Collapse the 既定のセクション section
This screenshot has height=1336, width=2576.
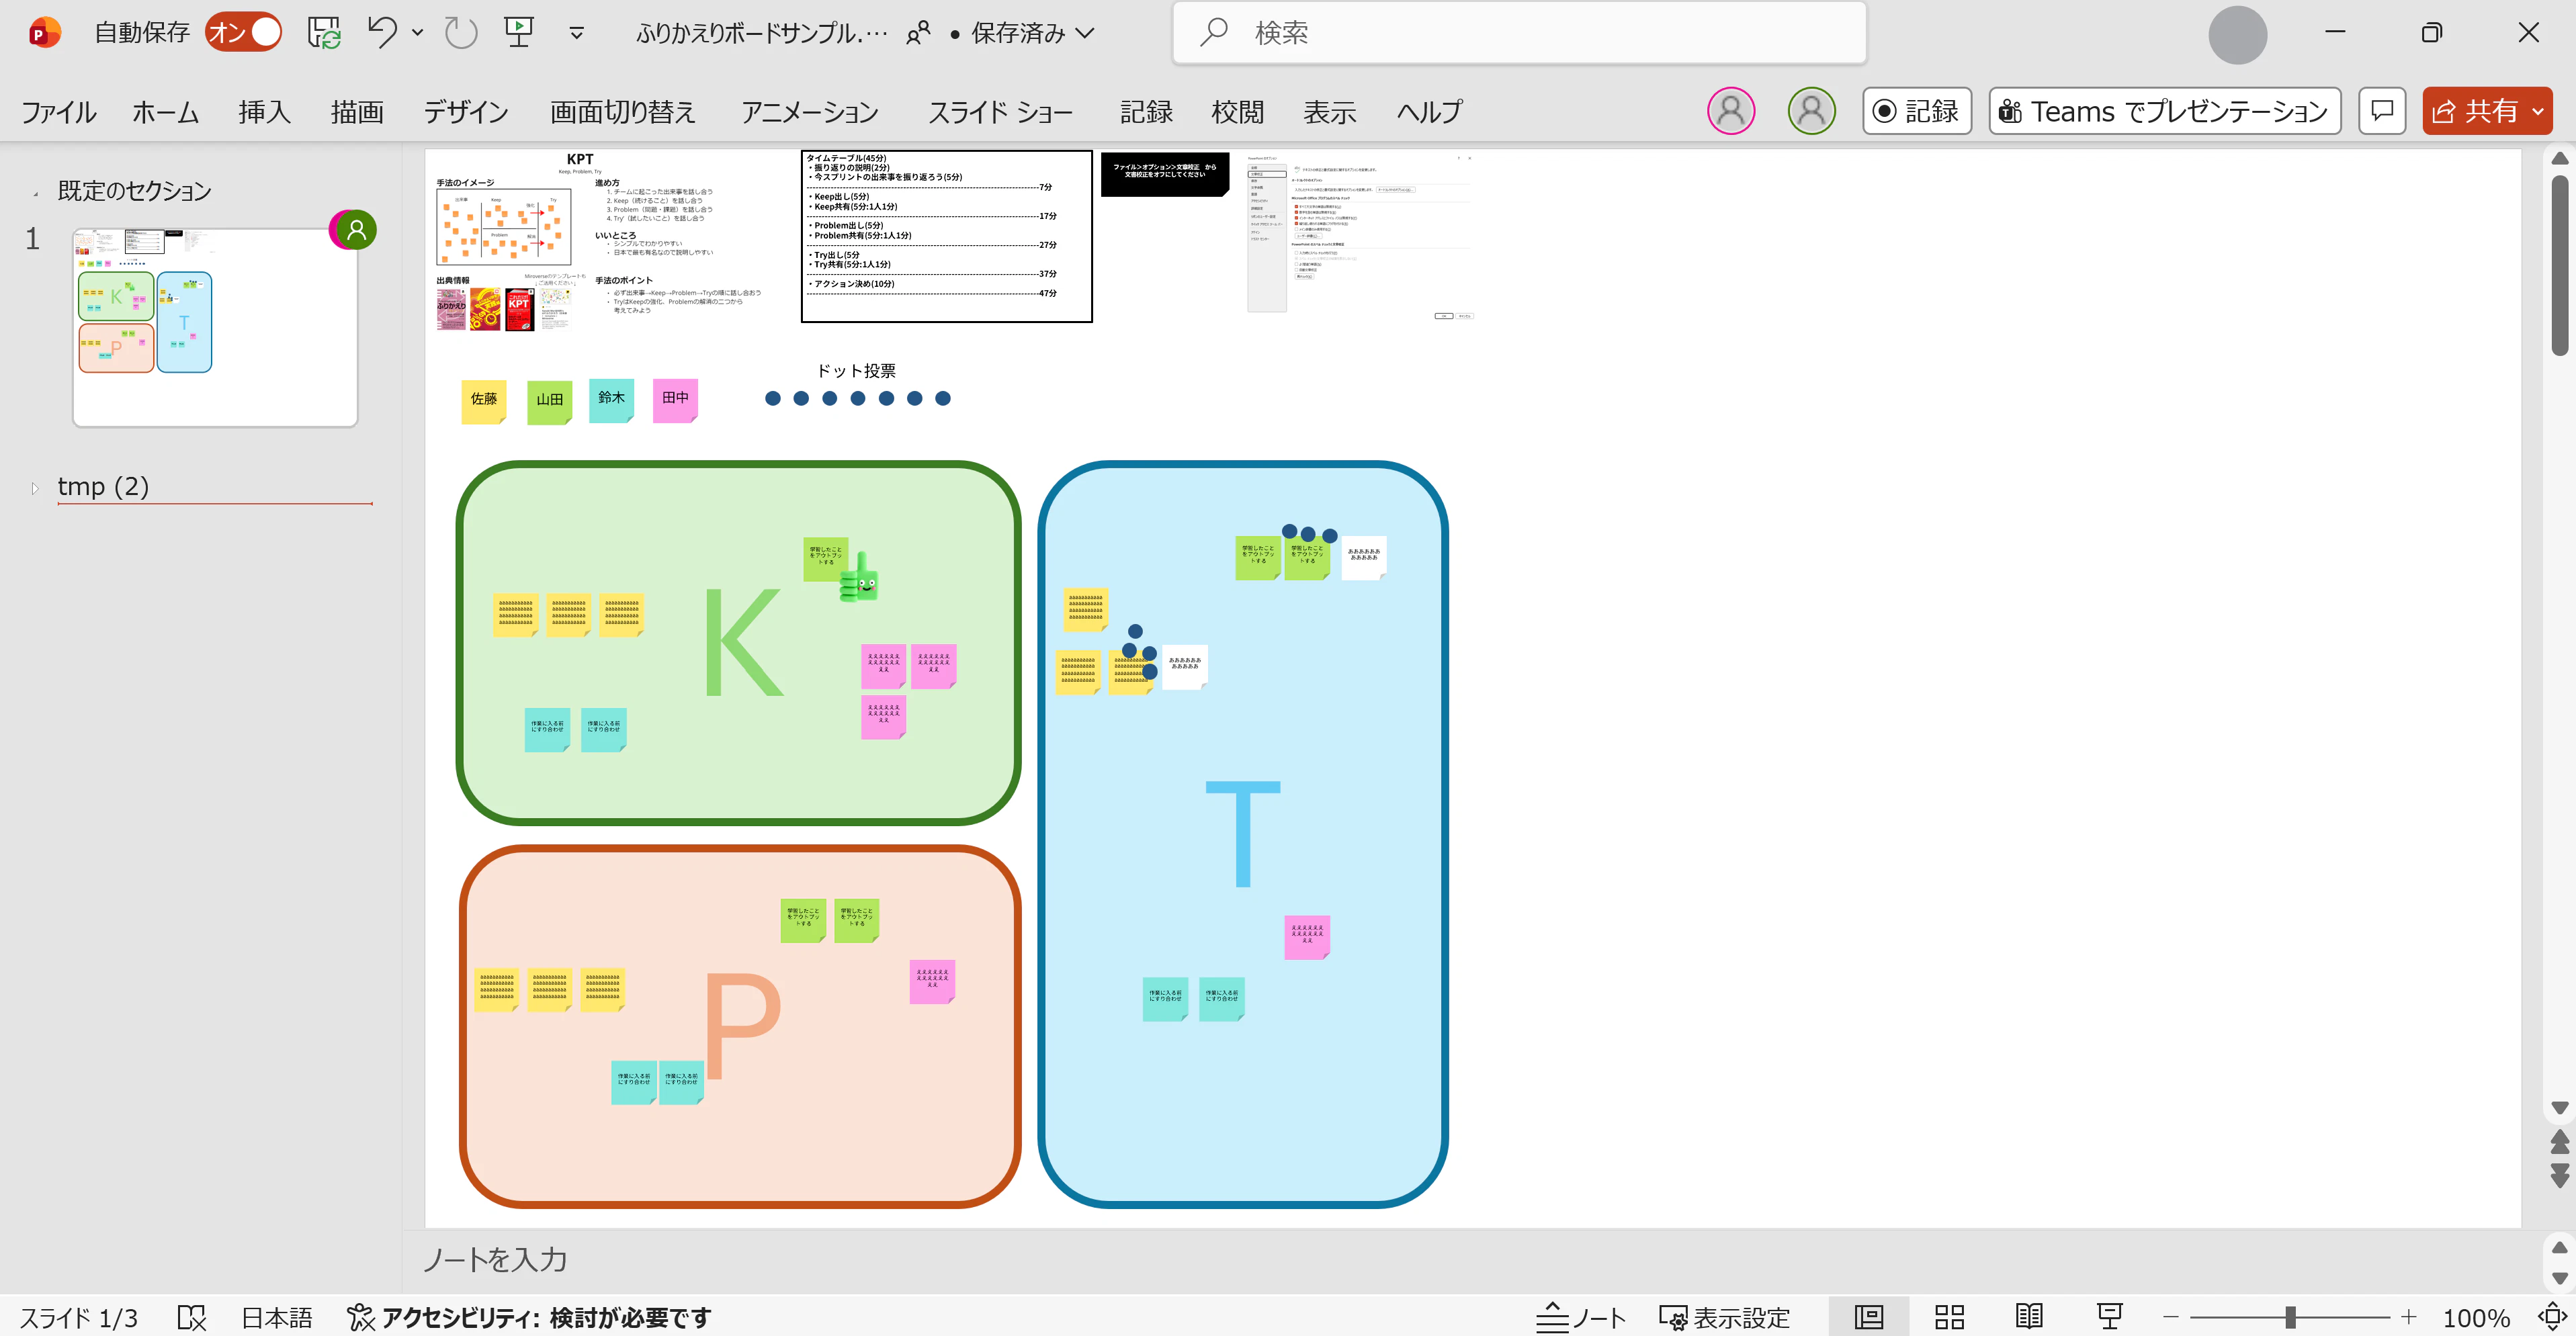click(35, 193)
